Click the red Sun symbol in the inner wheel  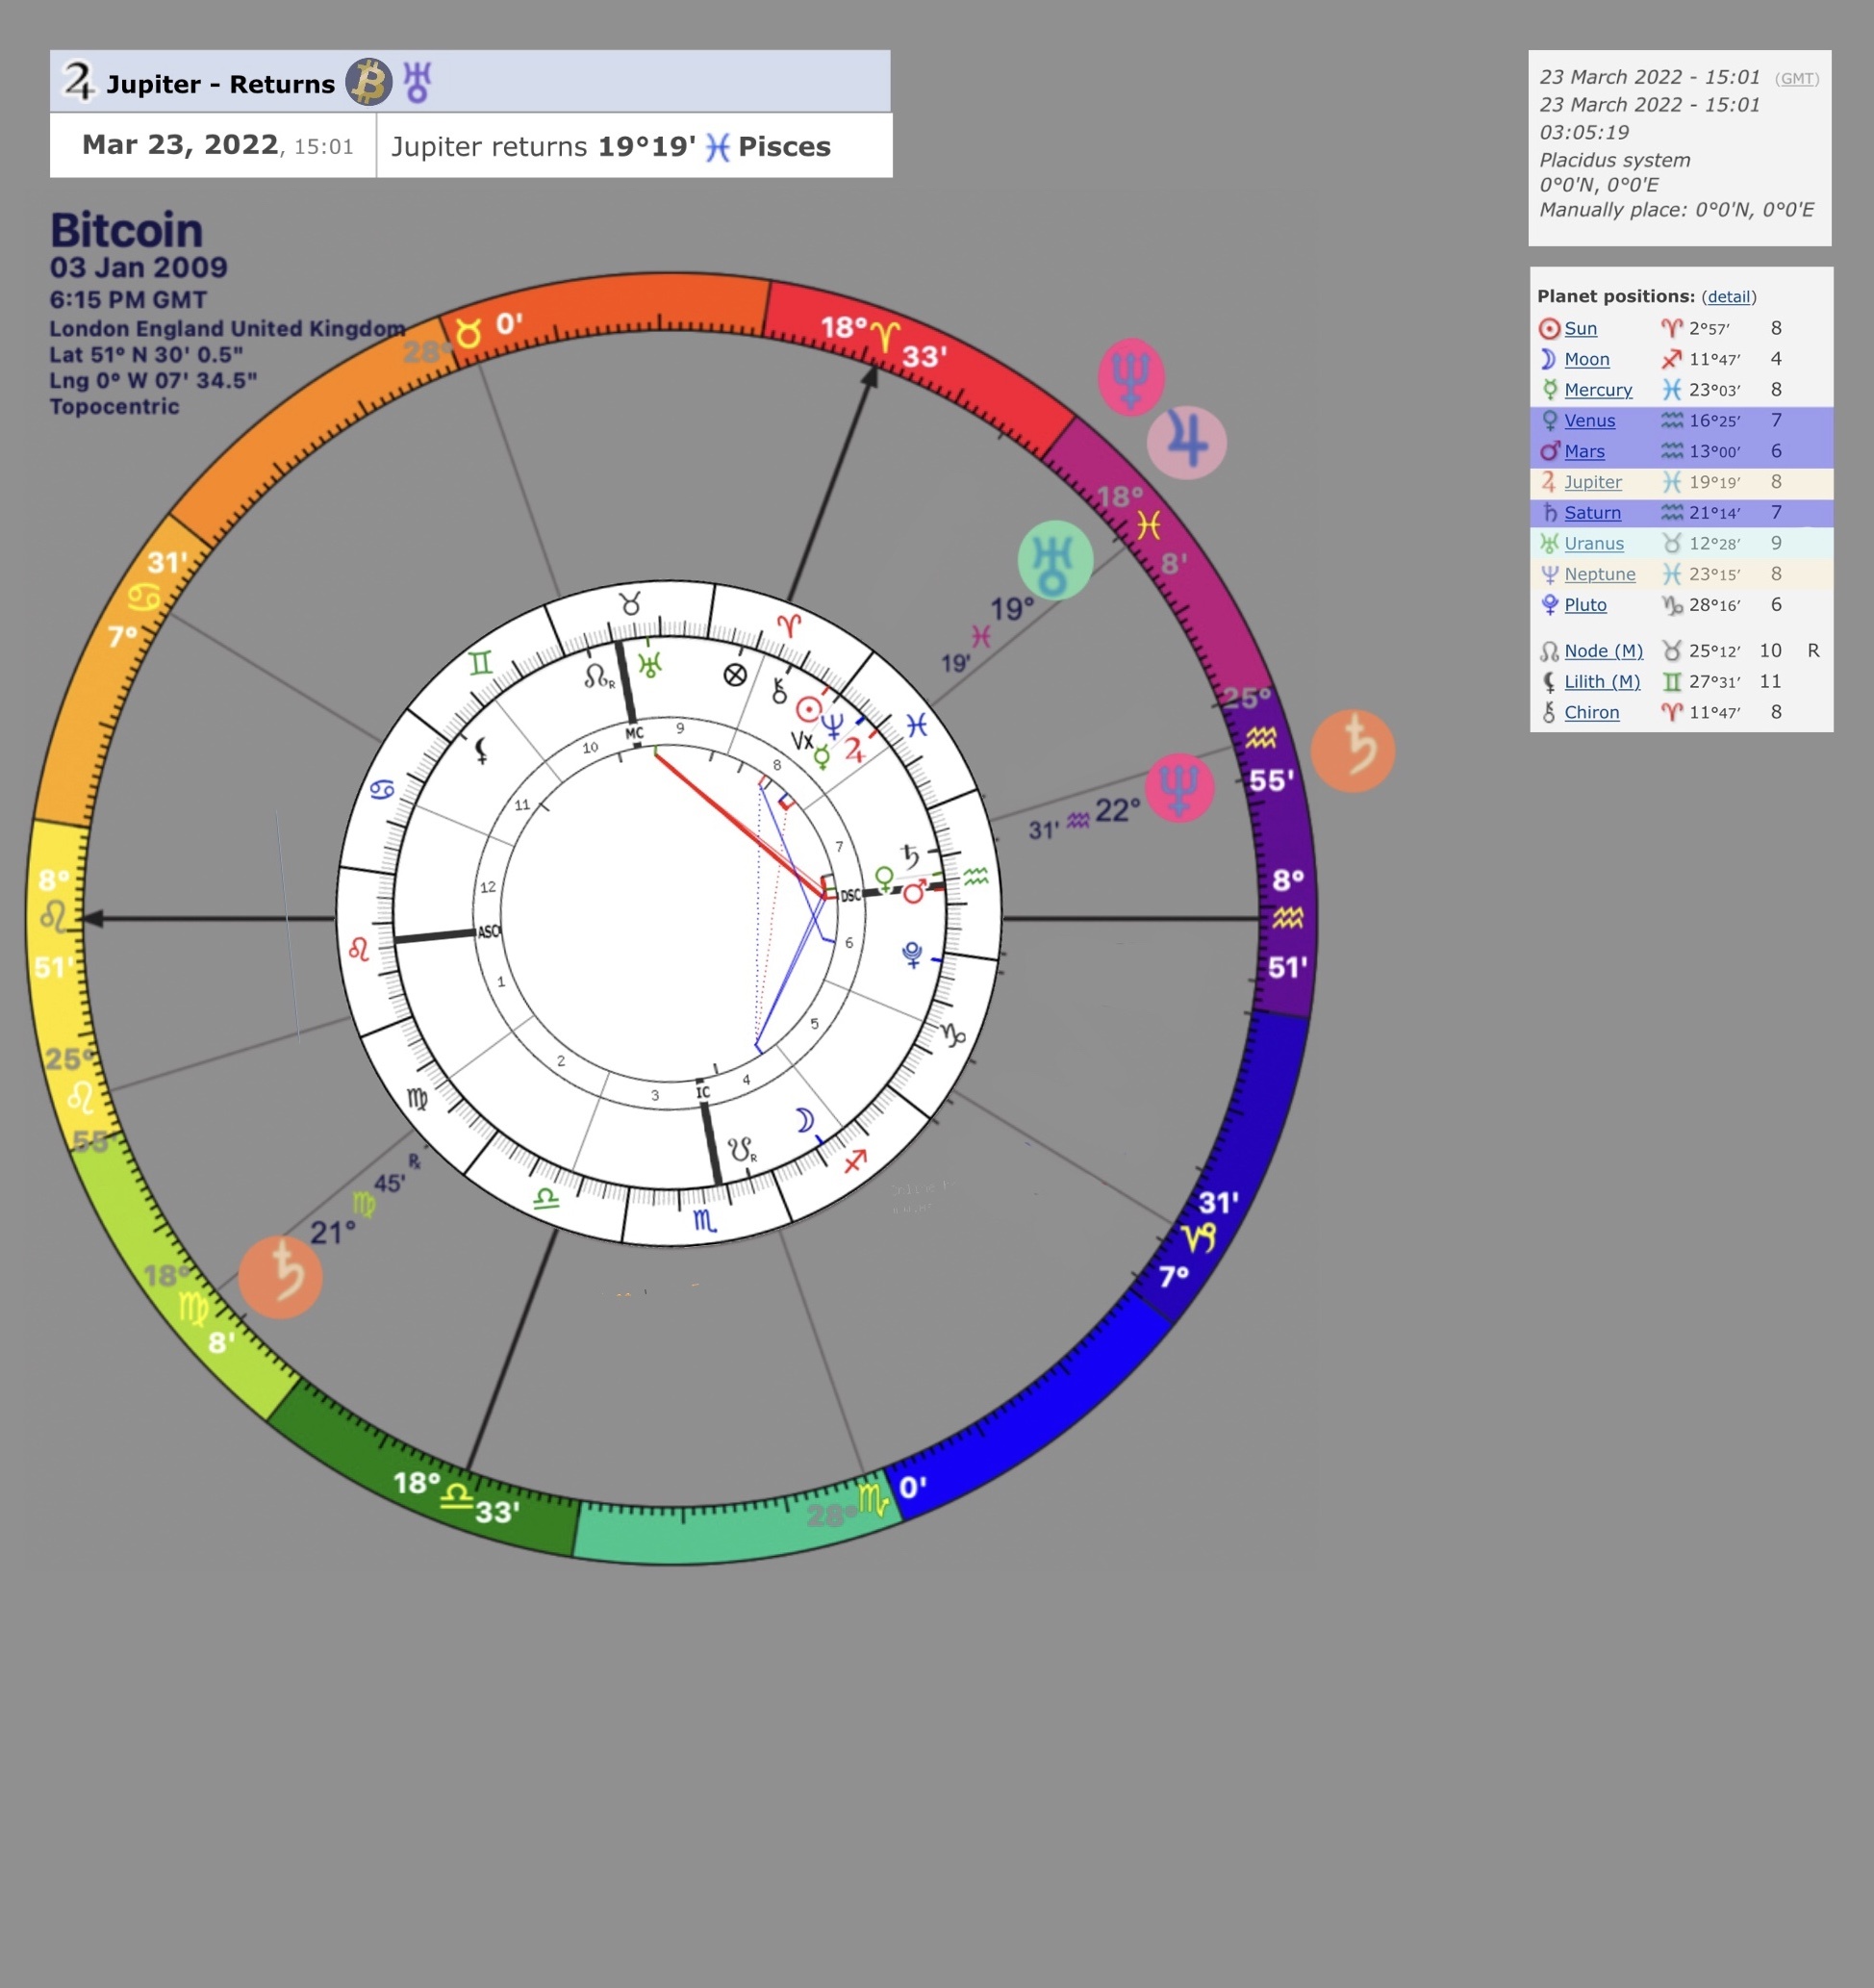(x=808, y=710)
